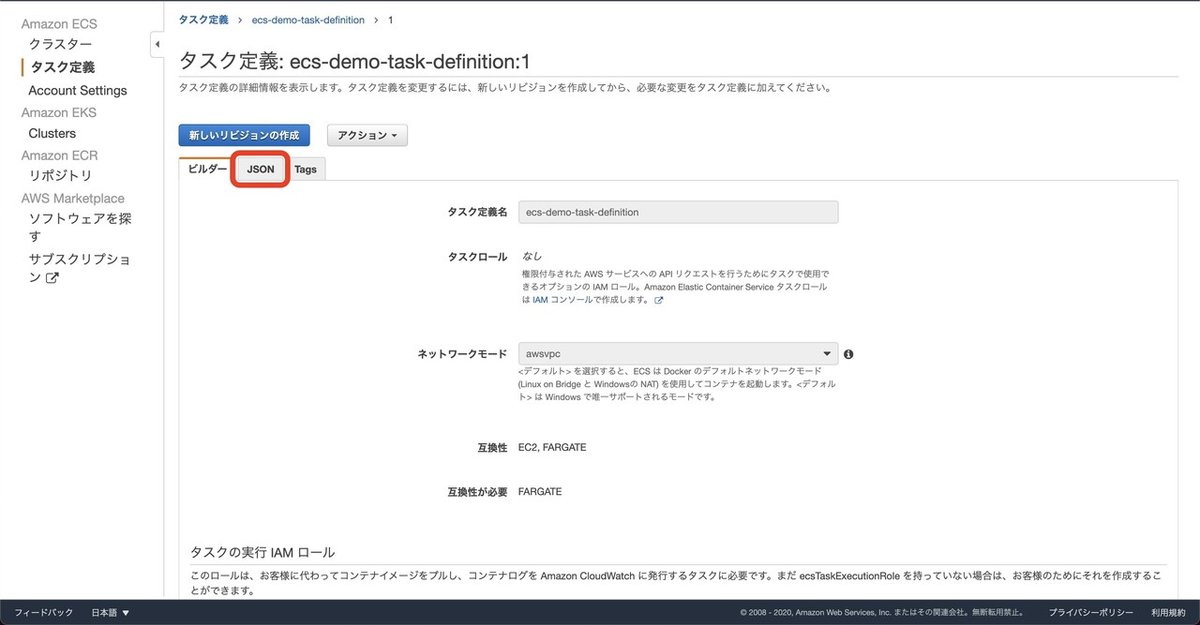Viewport: 1200px width, 625px height.
Task: Click フィードバック in the footer
Action: (43, 612)
